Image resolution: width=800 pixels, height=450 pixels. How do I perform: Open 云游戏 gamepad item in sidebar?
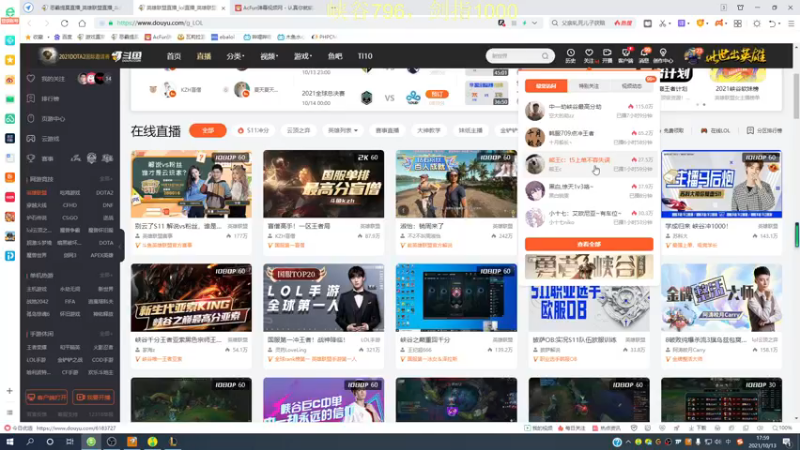coord(50,138)
